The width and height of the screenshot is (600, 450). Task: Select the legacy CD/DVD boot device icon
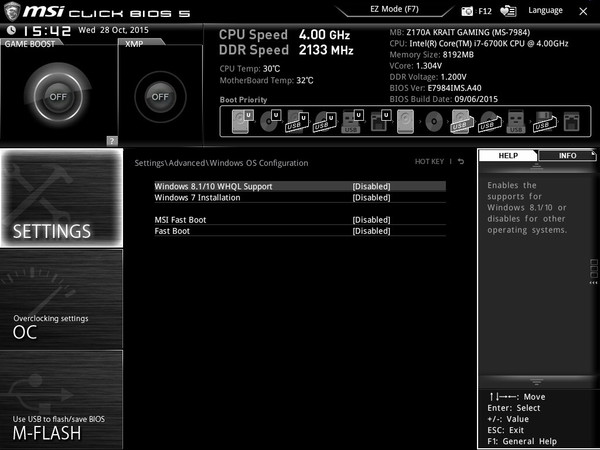[x=434, y=122]
